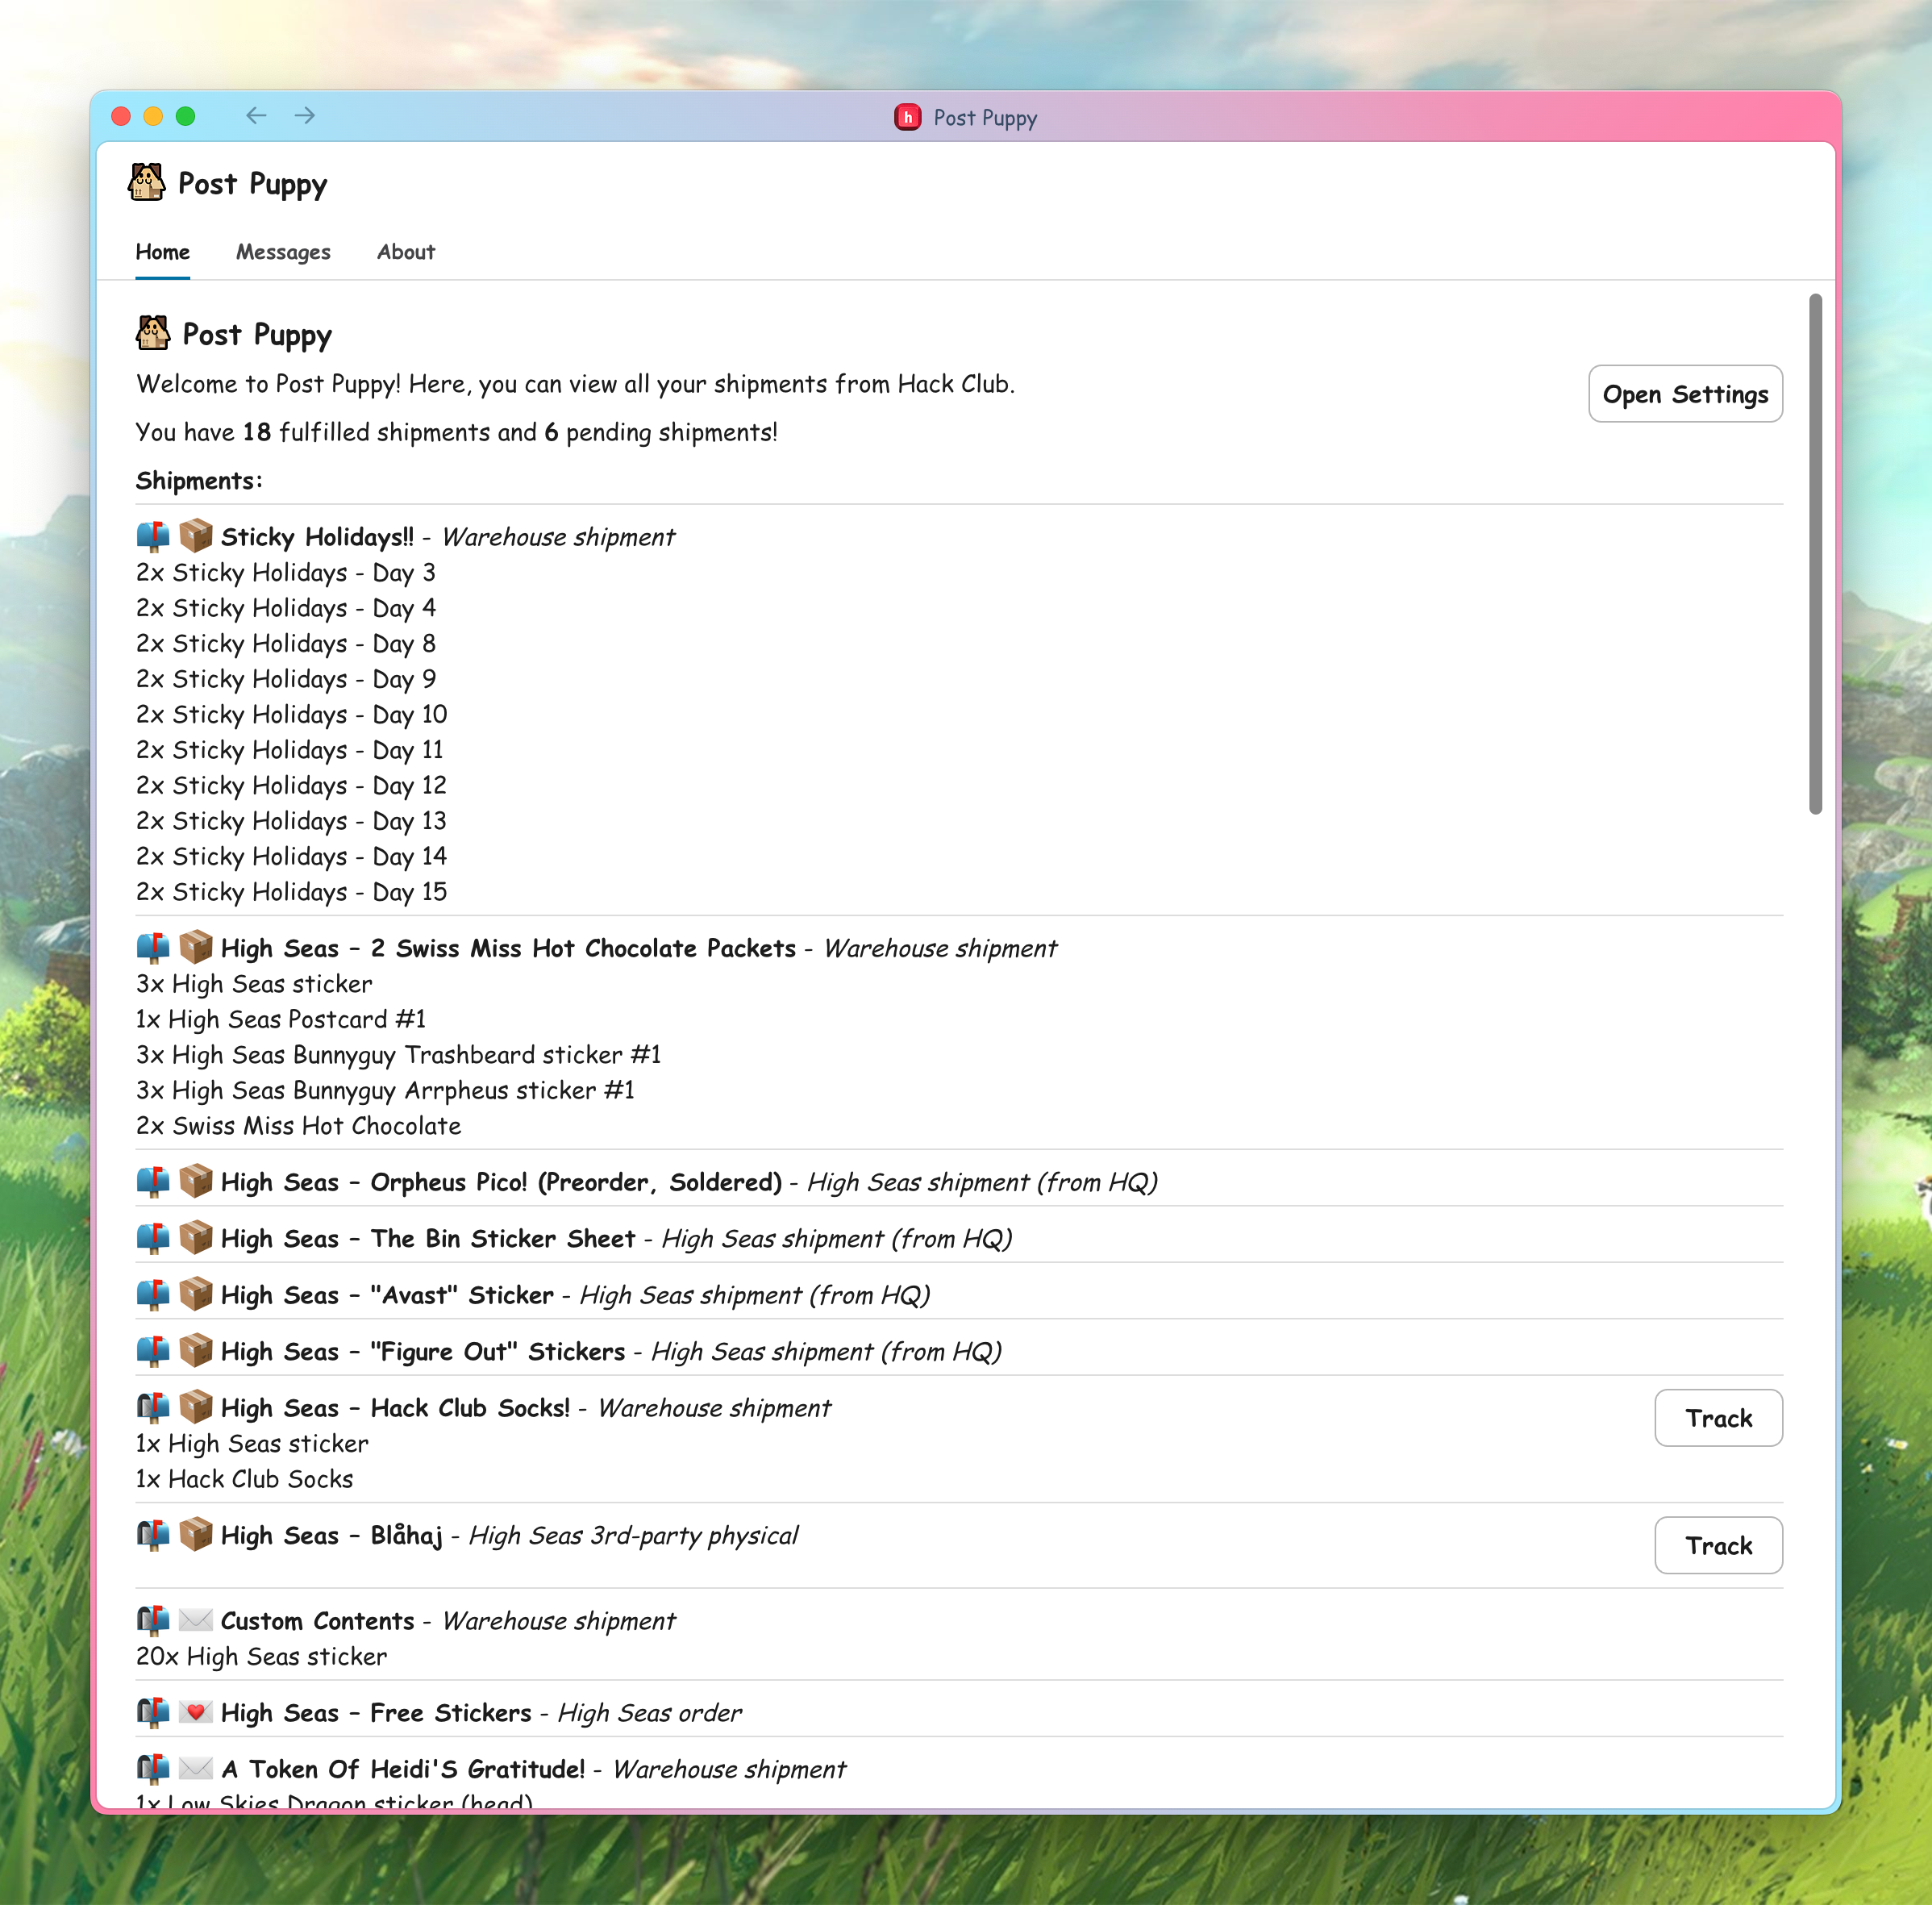The image size is (1932, 1905).
Task: Select the 2x Sticky Holidays - Day 15 item
Action: pyautogui.click(x=292, y=892)
